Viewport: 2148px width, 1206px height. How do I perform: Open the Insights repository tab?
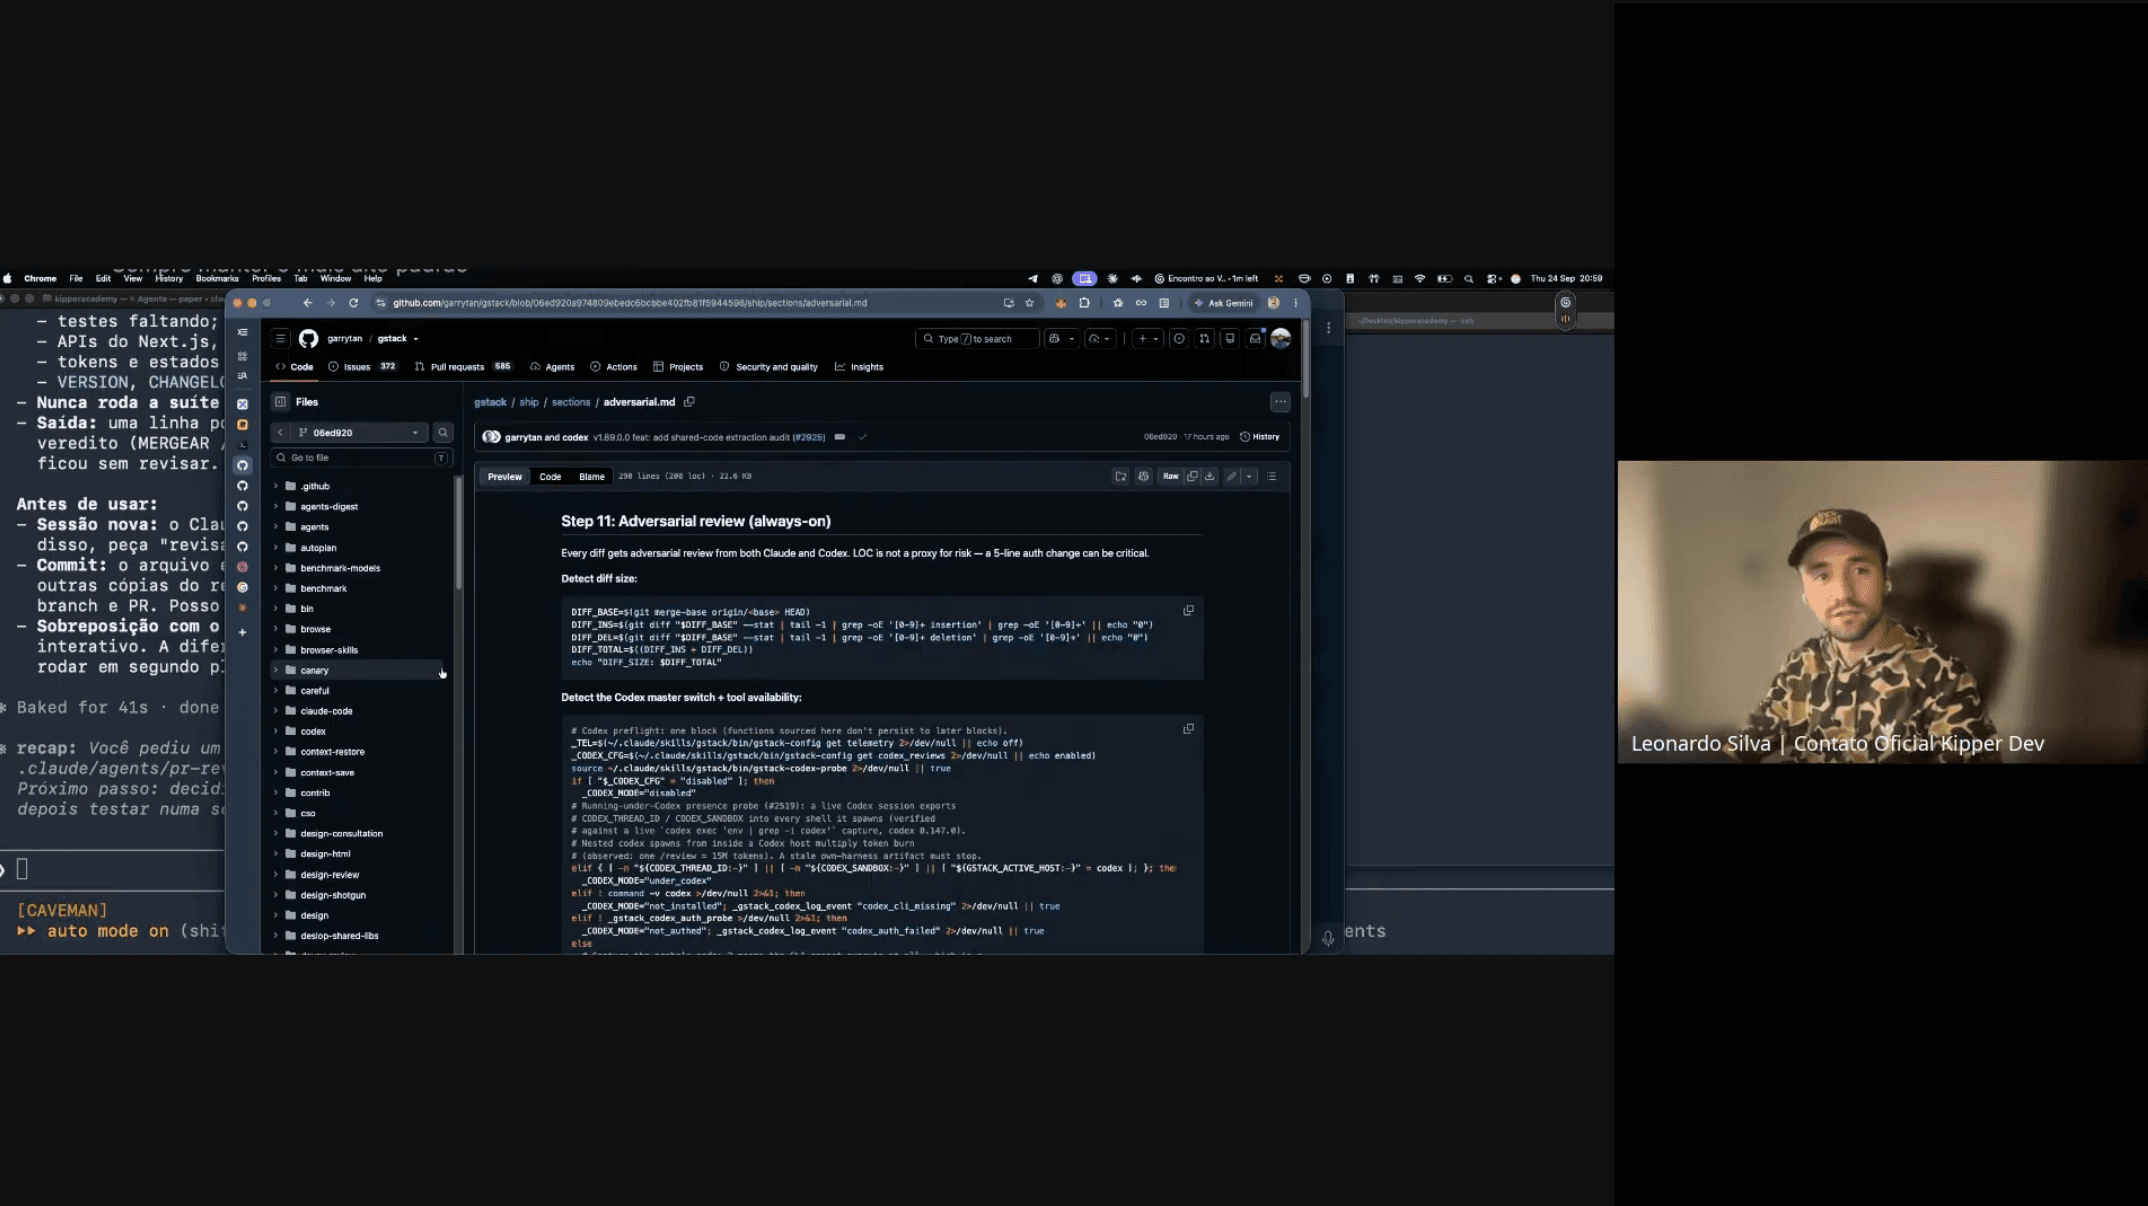click(859, 367)
